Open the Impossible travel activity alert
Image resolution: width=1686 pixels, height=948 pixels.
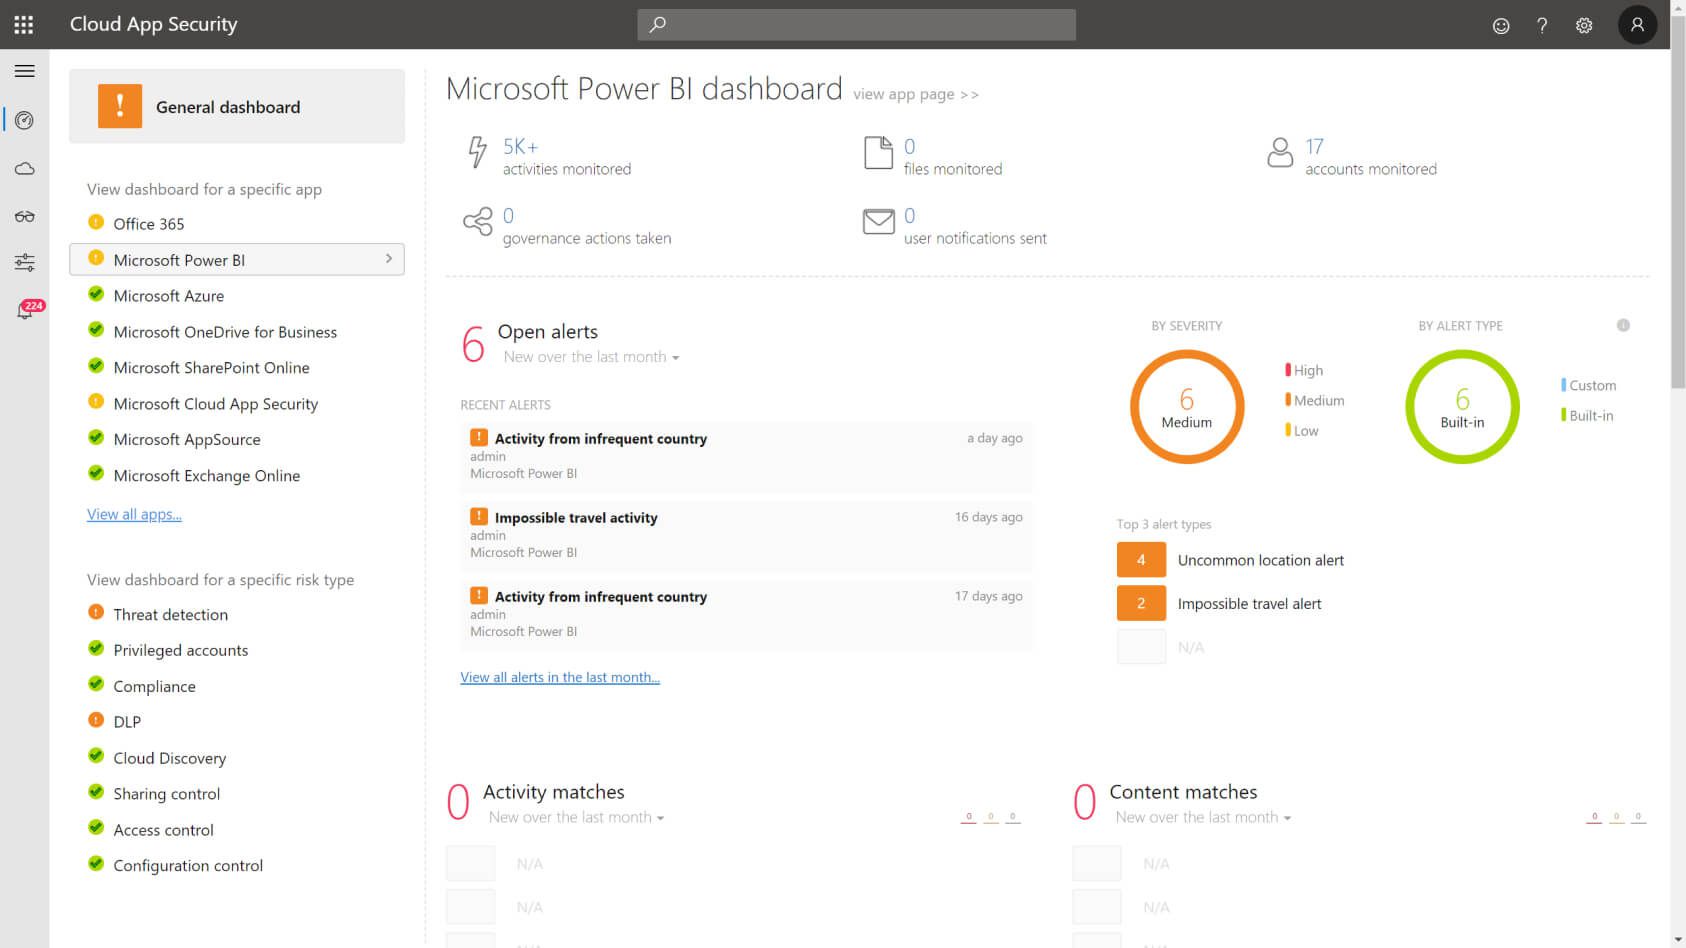point(746,534)
